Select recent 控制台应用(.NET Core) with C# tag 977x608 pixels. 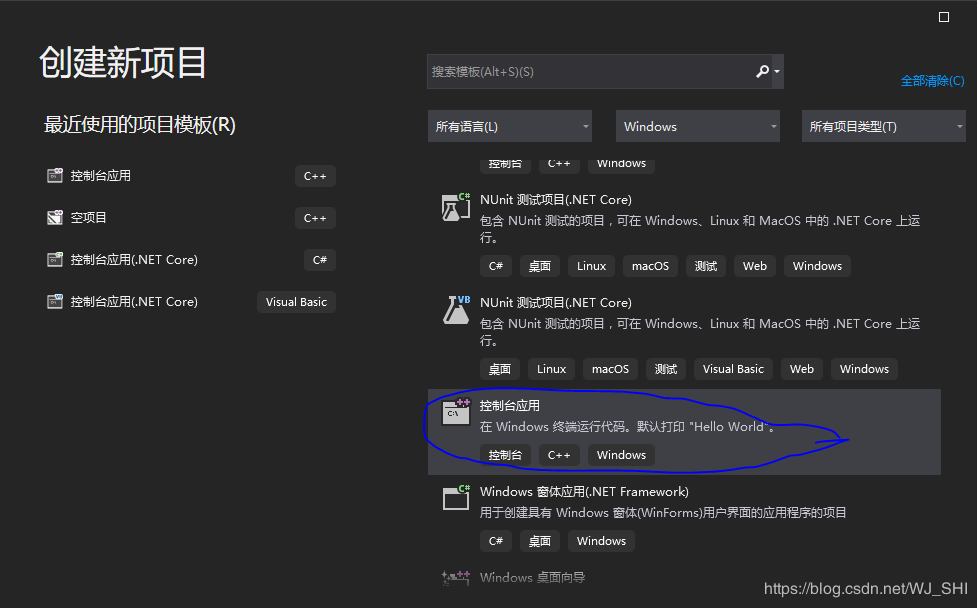pos(191,260)
